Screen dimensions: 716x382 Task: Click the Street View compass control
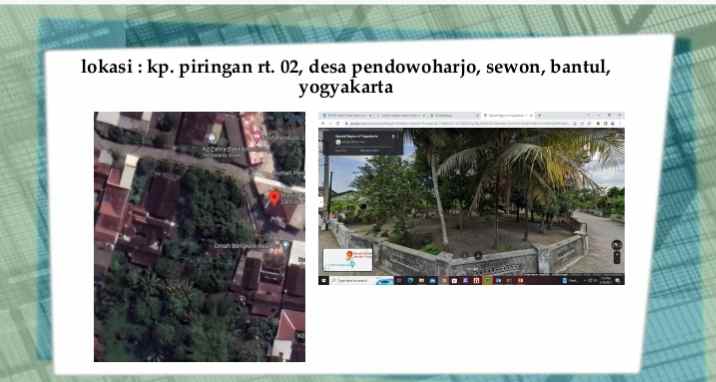616,245
